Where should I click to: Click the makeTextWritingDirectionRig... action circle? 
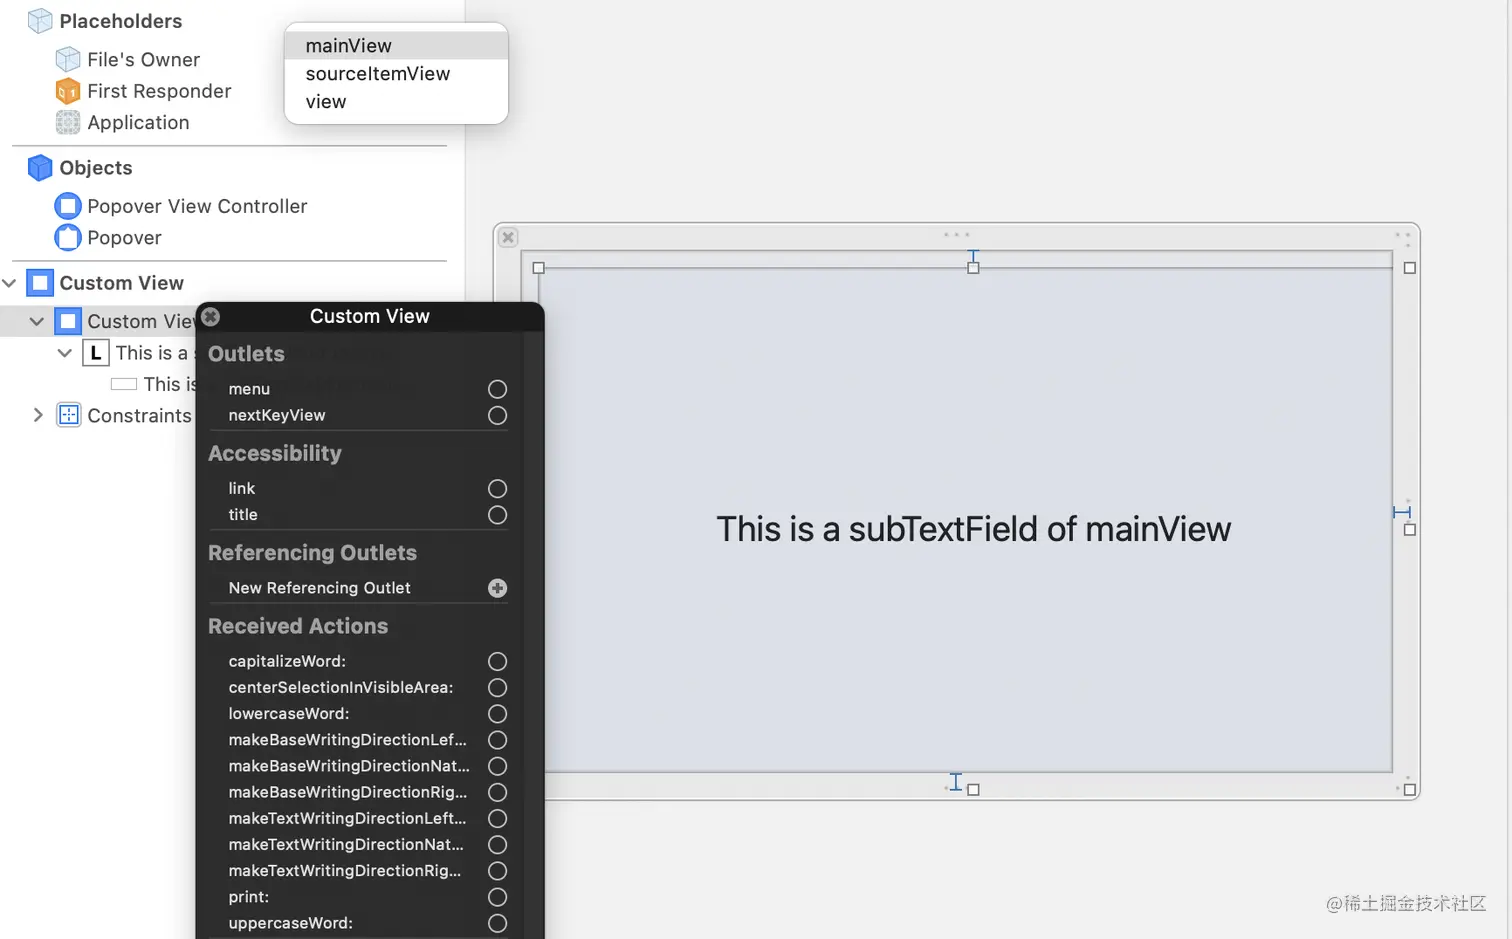point(497,871)
